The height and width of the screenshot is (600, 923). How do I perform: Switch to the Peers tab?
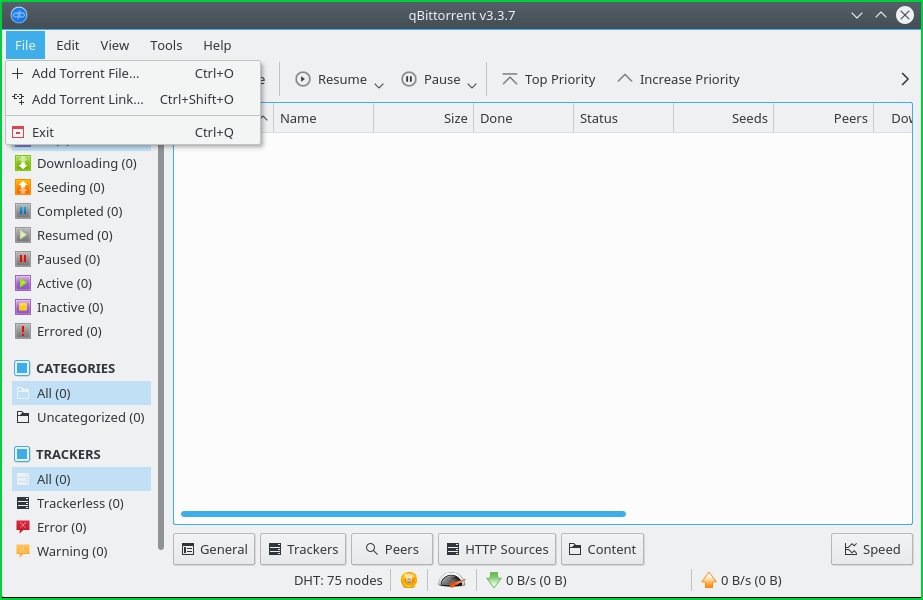392,549
